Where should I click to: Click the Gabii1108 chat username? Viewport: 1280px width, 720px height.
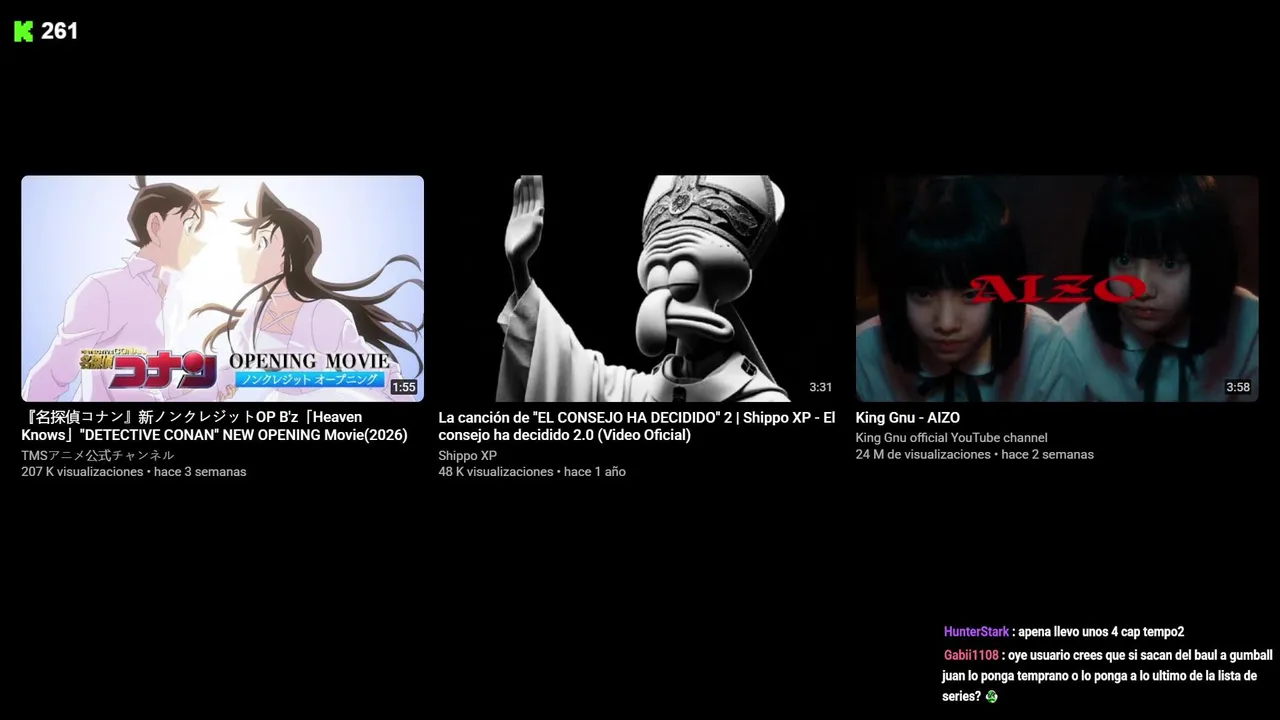971,656
